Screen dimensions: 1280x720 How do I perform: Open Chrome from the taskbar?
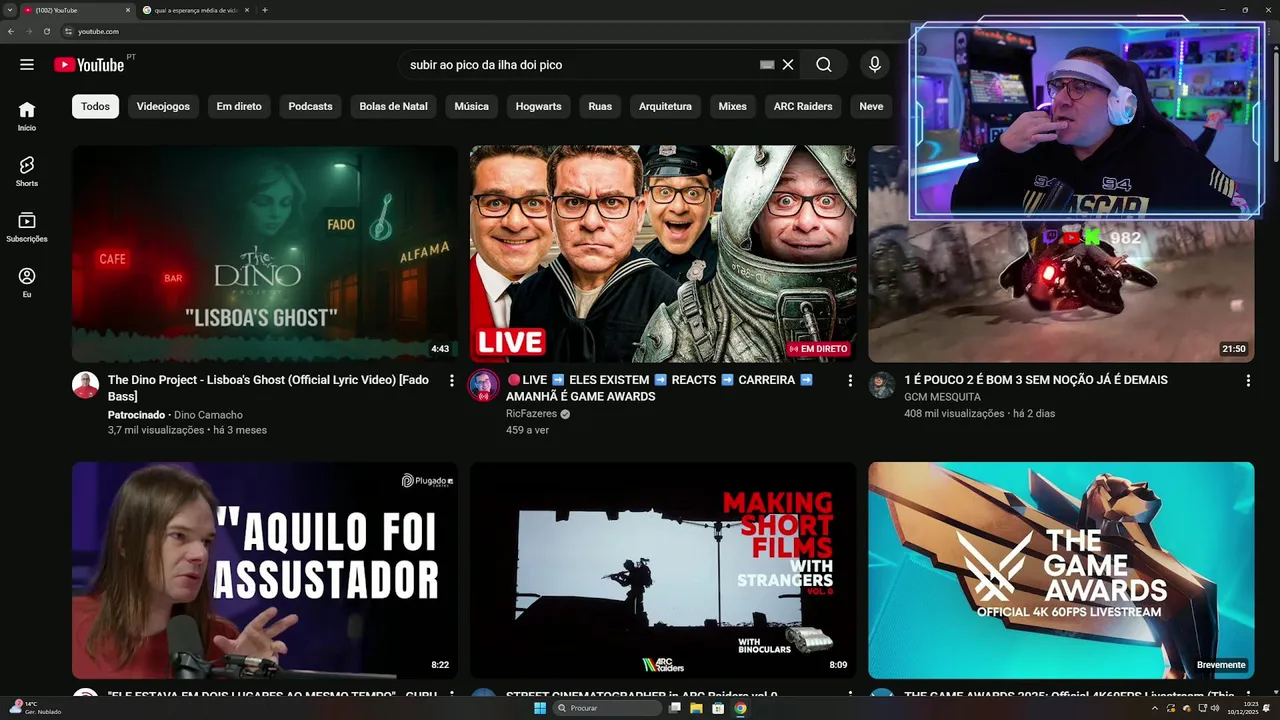(740, 708)
